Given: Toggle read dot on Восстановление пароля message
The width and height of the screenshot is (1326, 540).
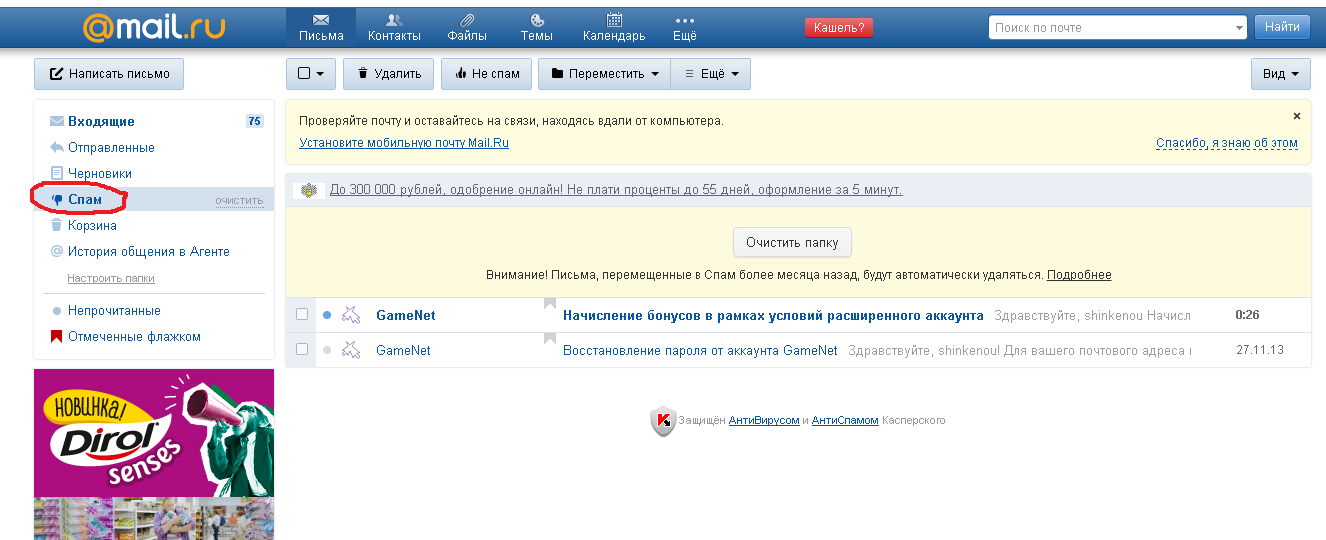Looking at the screenshot, I should point(327,350).
